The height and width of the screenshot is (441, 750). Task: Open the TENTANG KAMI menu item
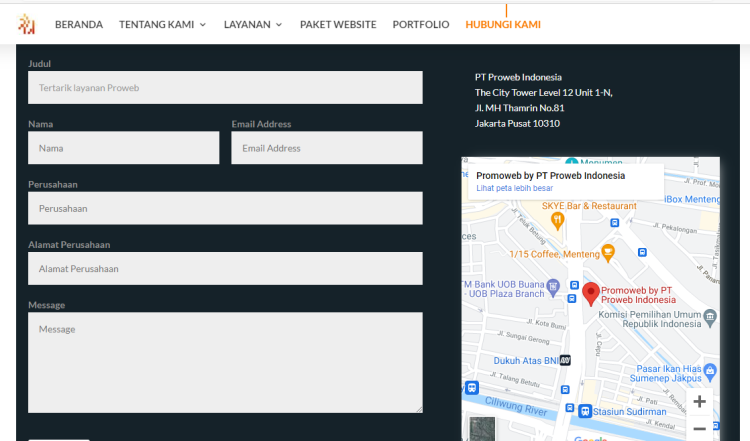click(x=156, y=24)
